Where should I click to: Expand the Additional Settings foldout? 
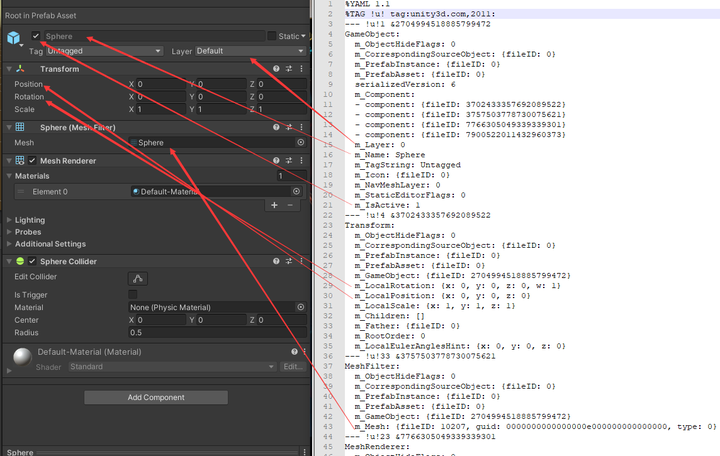pyautogui.click(x=49, y=244)
